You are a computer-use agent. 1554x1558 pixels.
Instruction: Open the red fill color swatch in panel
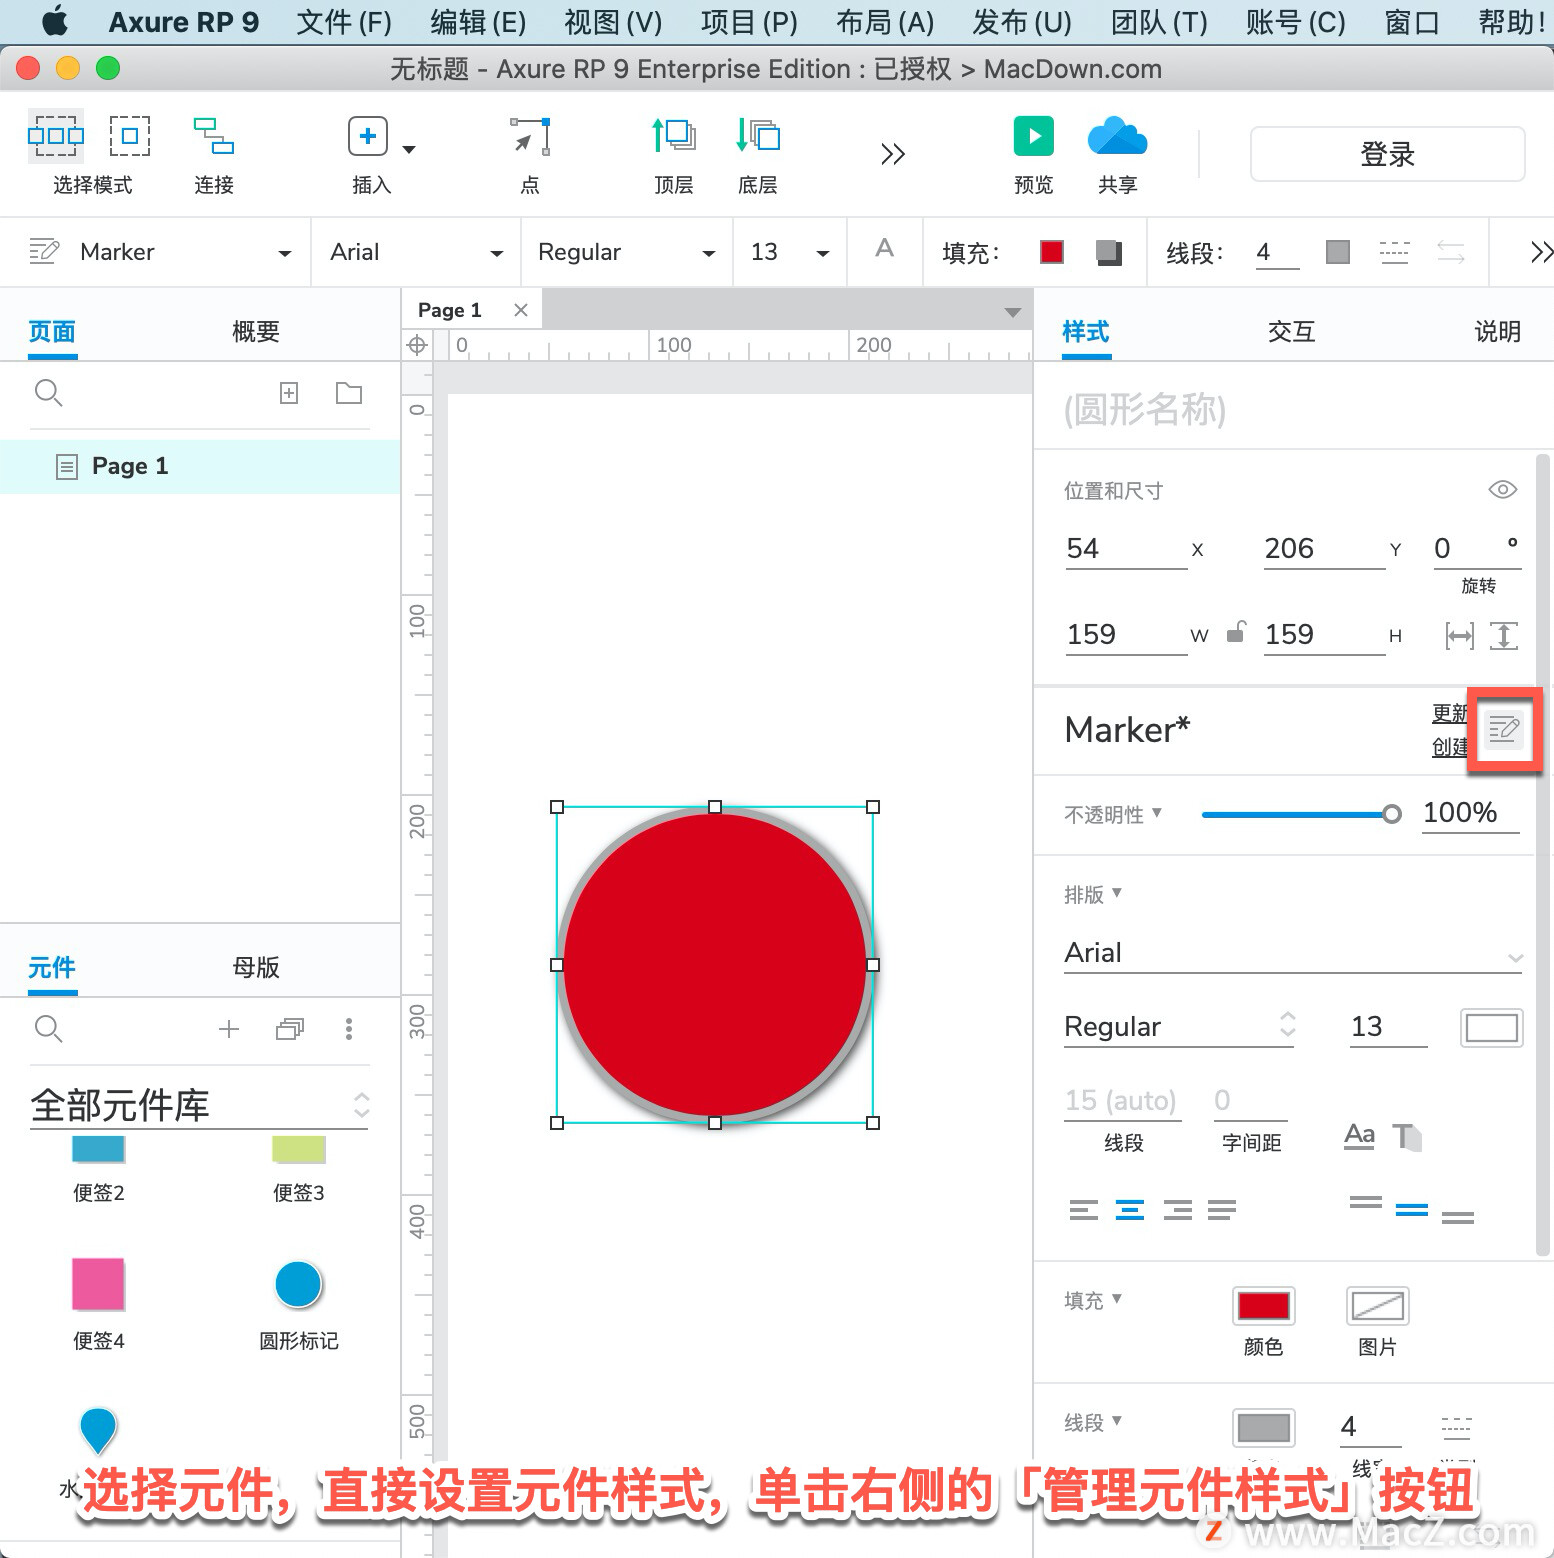pos(1263,1306)
